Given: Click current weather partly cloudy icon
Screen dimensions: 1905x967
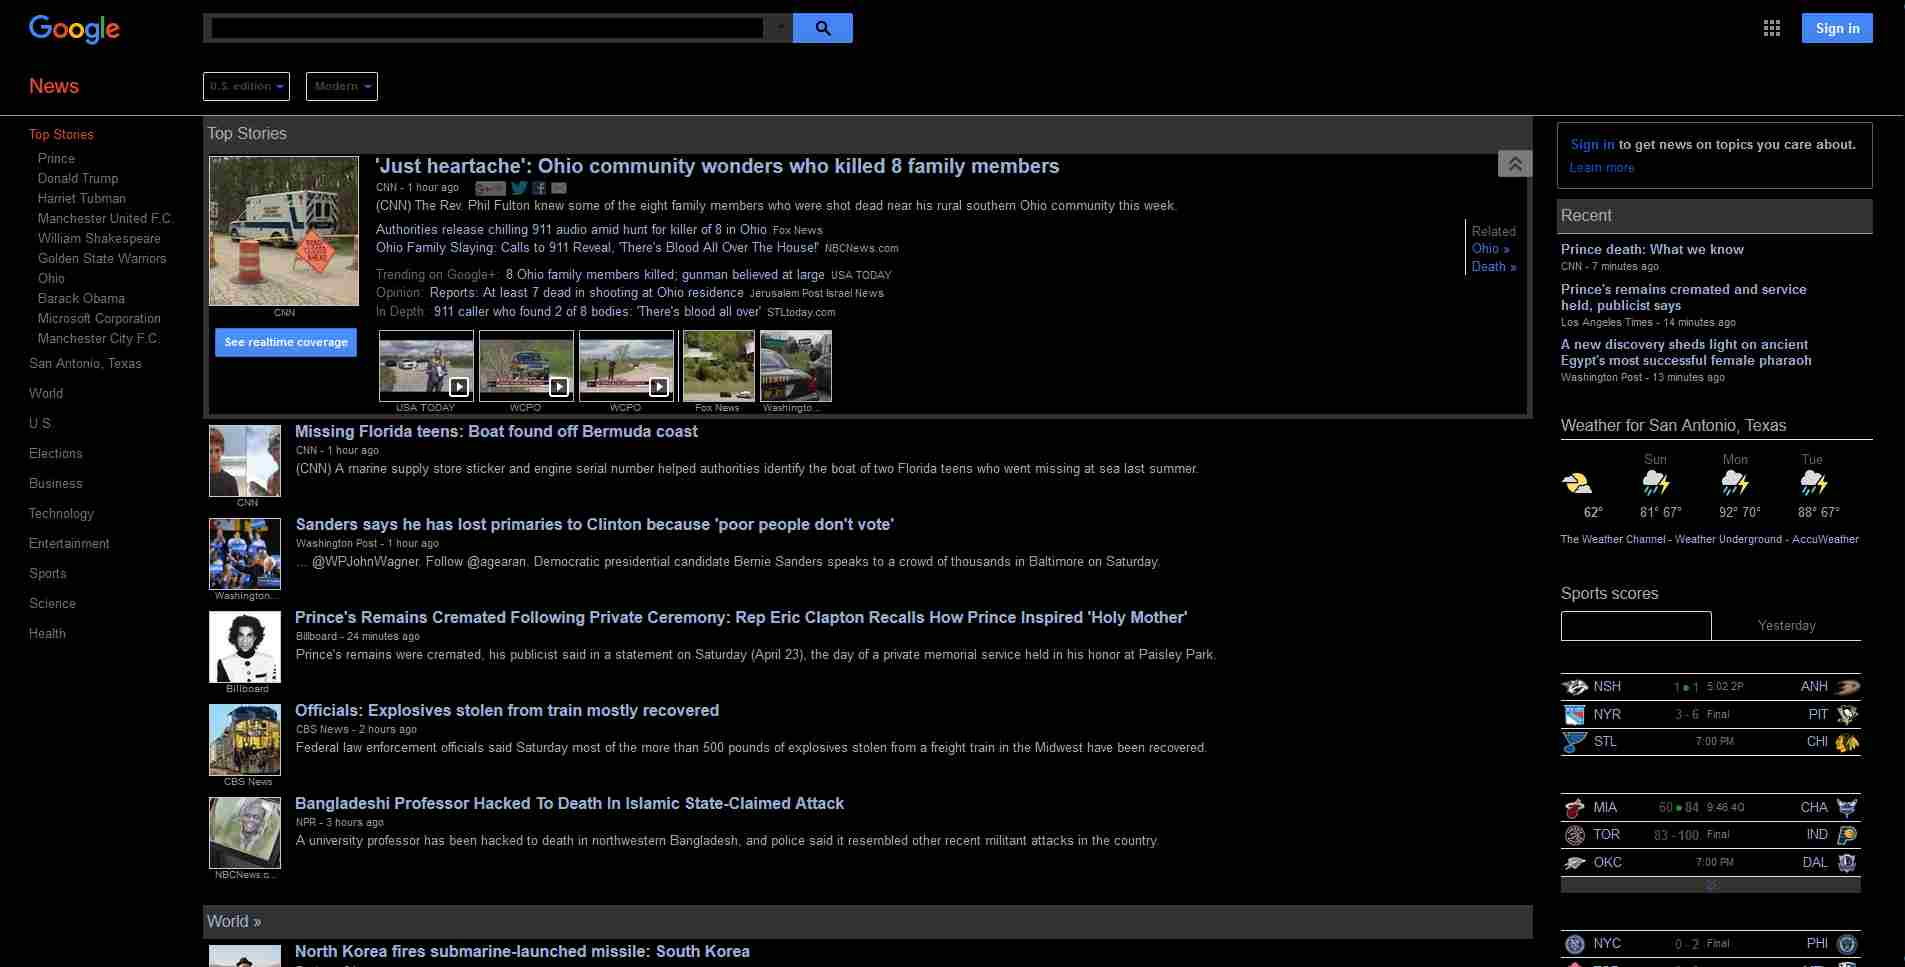Looking at the screenshot, I should click(1577, 484).
